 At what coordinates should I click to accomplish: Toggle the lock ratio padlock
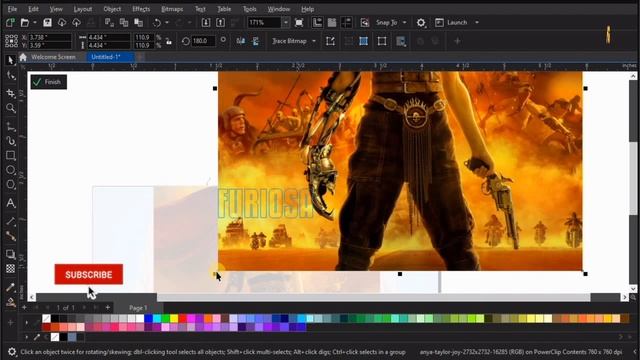coord(169,41)
